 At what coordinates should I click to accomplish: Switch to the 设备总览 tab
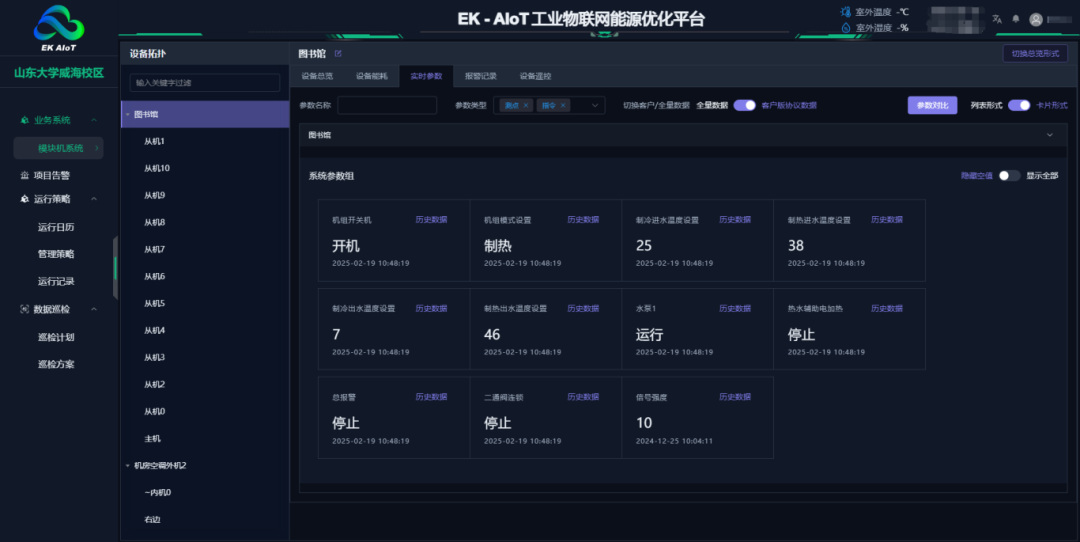pyautogui.click(x=317, y=76)
